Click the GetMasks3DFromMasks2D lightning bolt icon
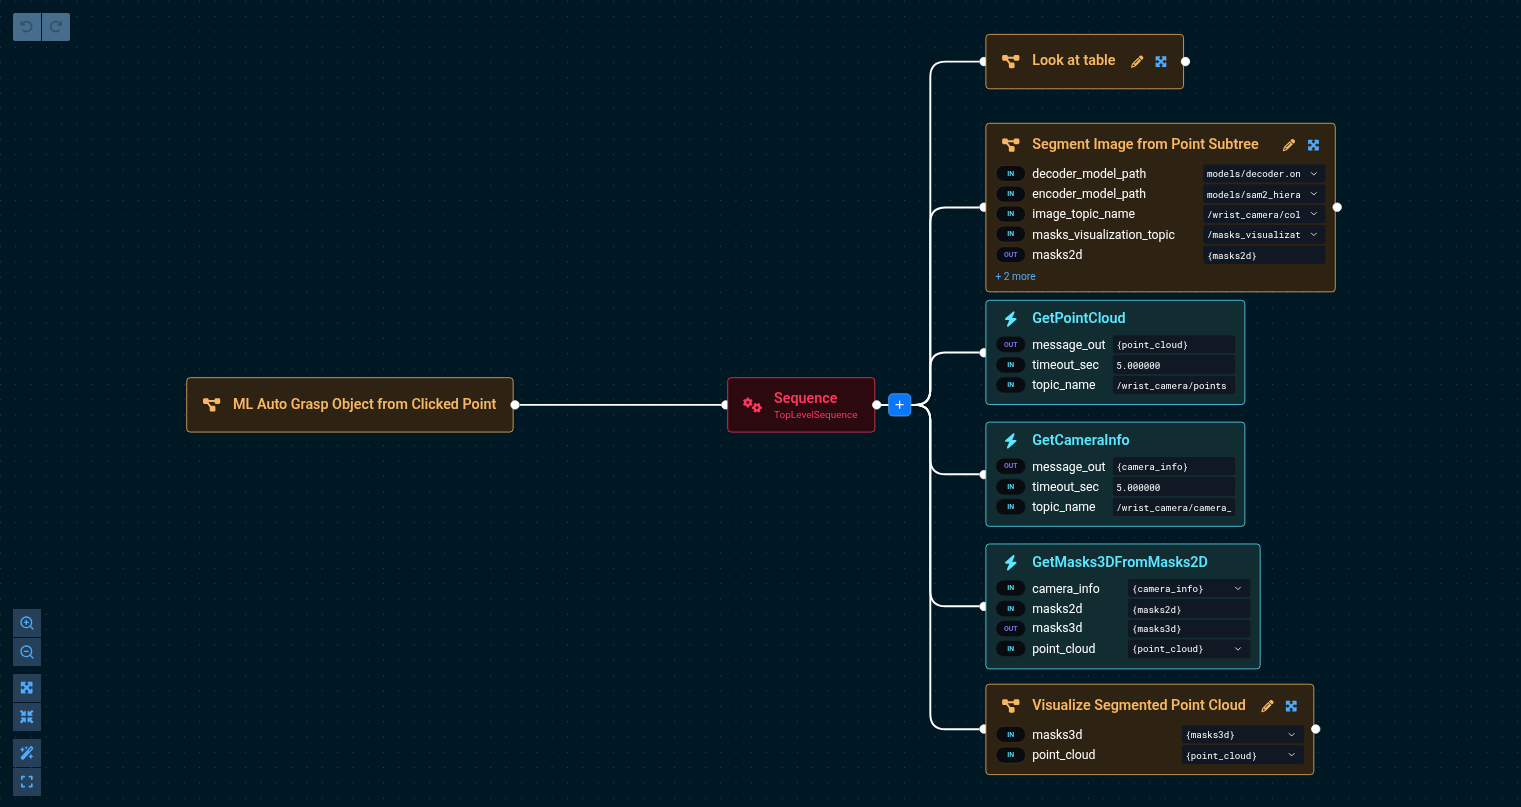1521x807 pixels. point(1010,563)
